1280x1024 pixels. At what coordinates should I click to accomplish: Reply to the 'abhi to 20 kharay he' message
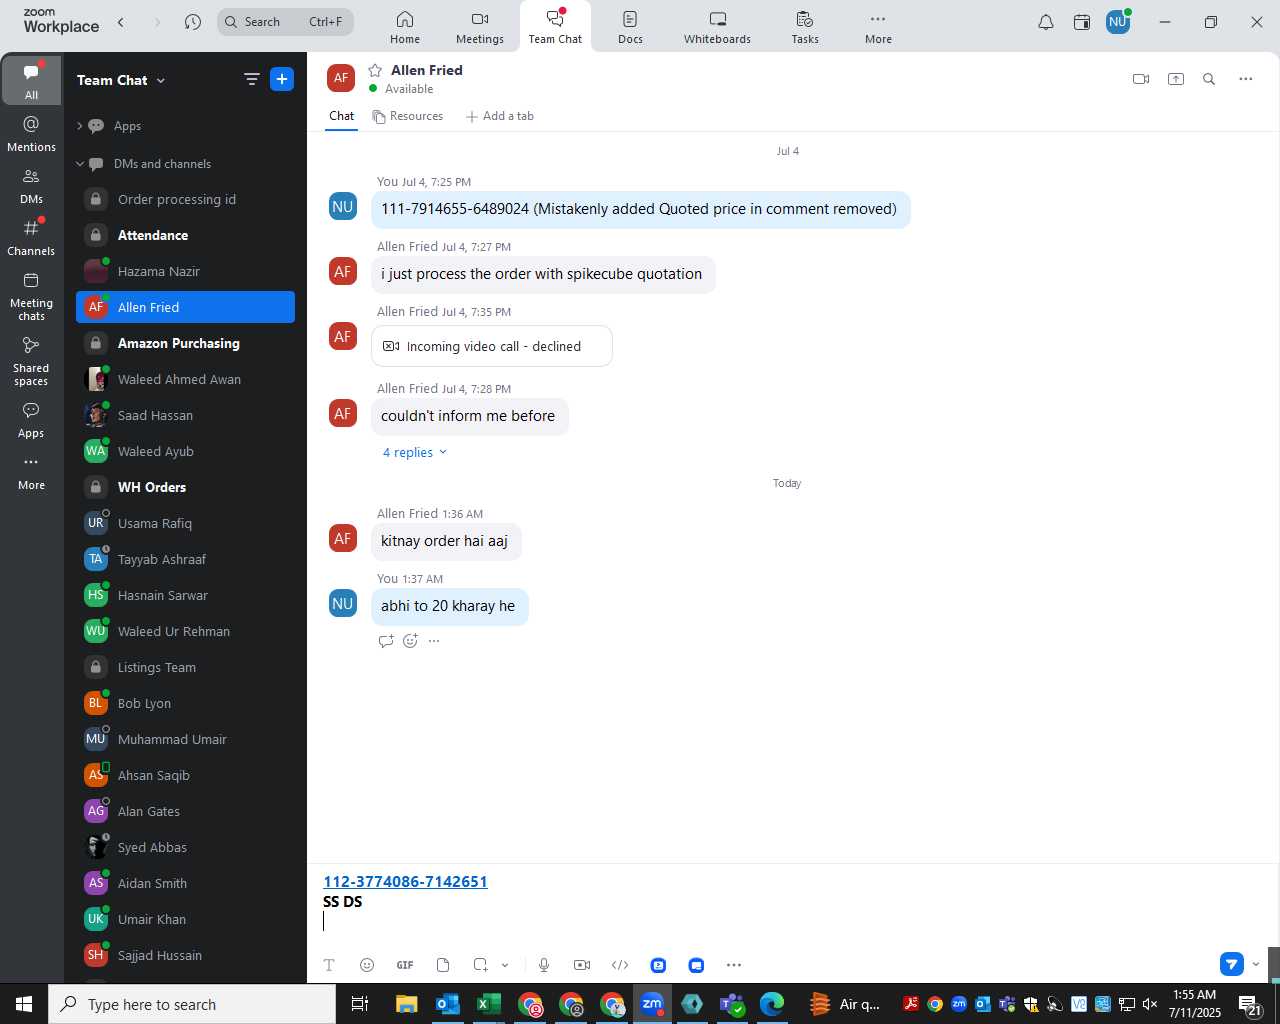(x=386, y=641)
